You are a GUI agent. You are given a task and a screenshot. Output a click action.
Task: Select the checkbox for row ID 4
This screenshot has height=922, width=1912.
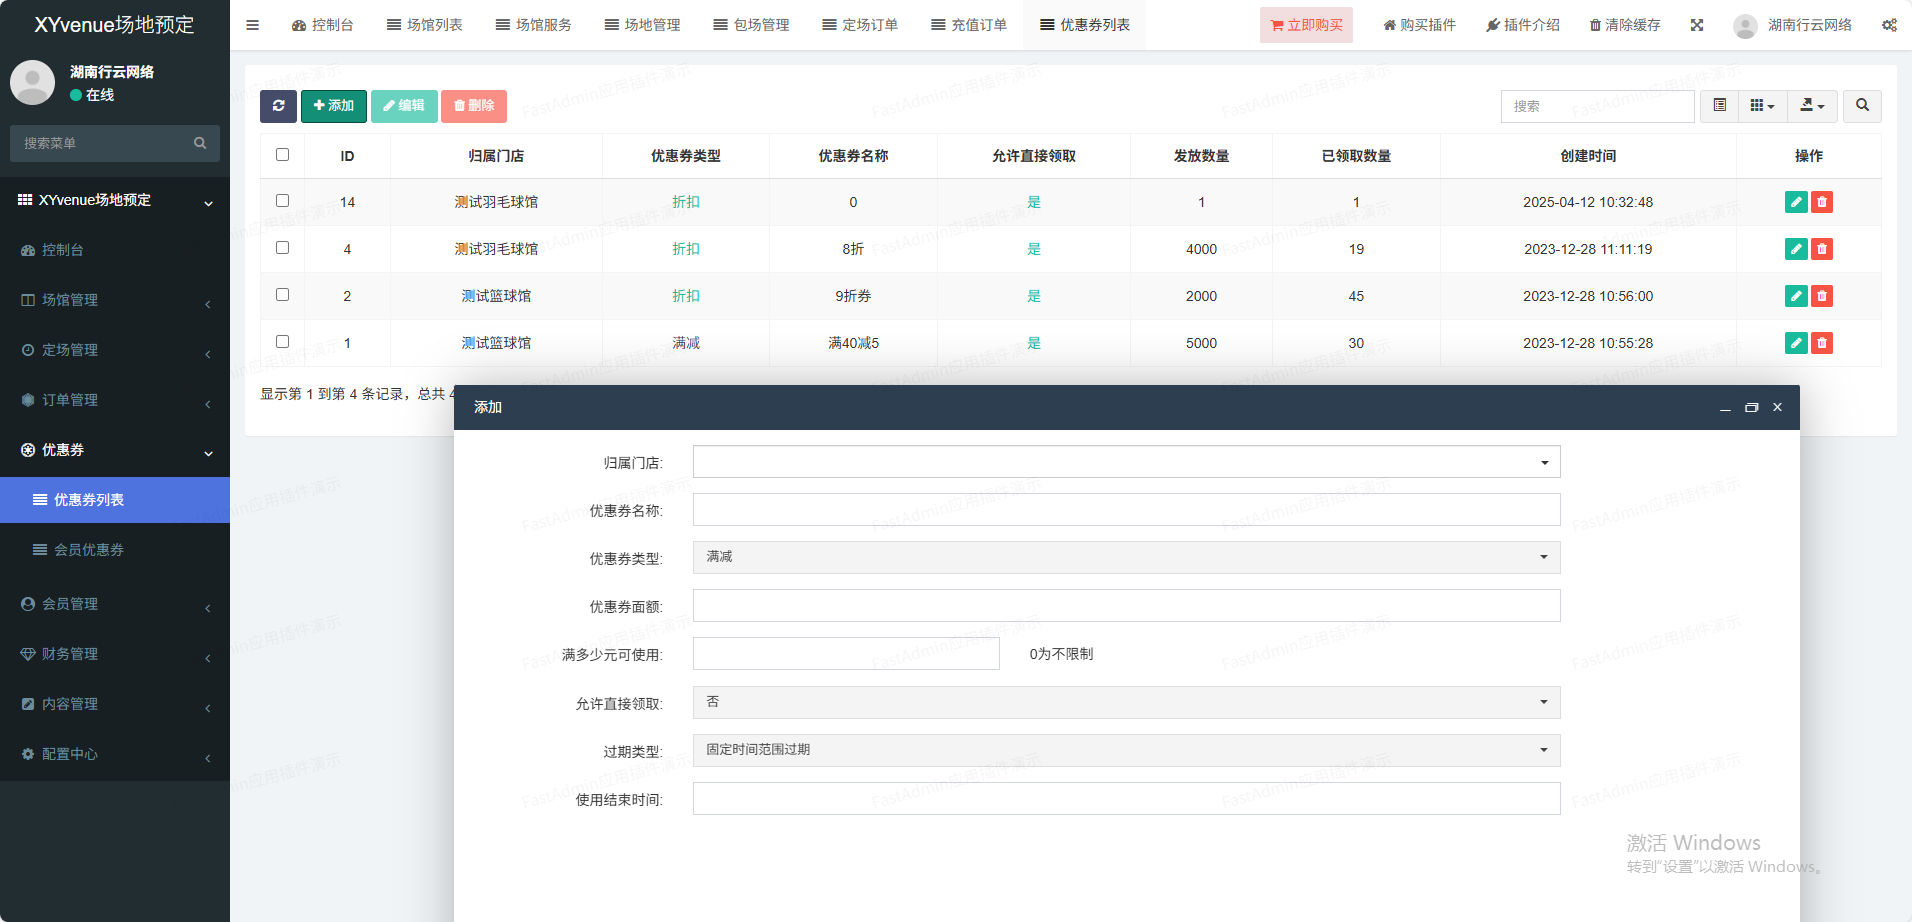[x=283, y=248]
